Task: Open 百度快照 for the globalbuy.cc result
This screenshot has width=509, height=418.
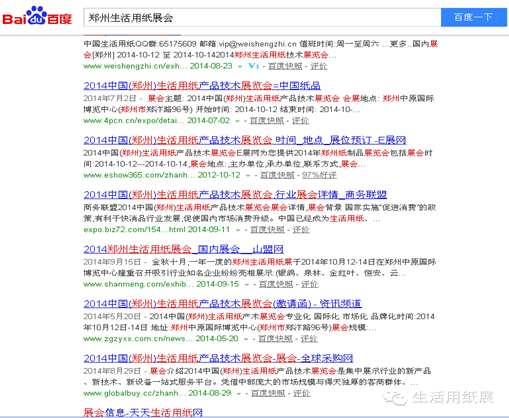Action: pos(268,393)
